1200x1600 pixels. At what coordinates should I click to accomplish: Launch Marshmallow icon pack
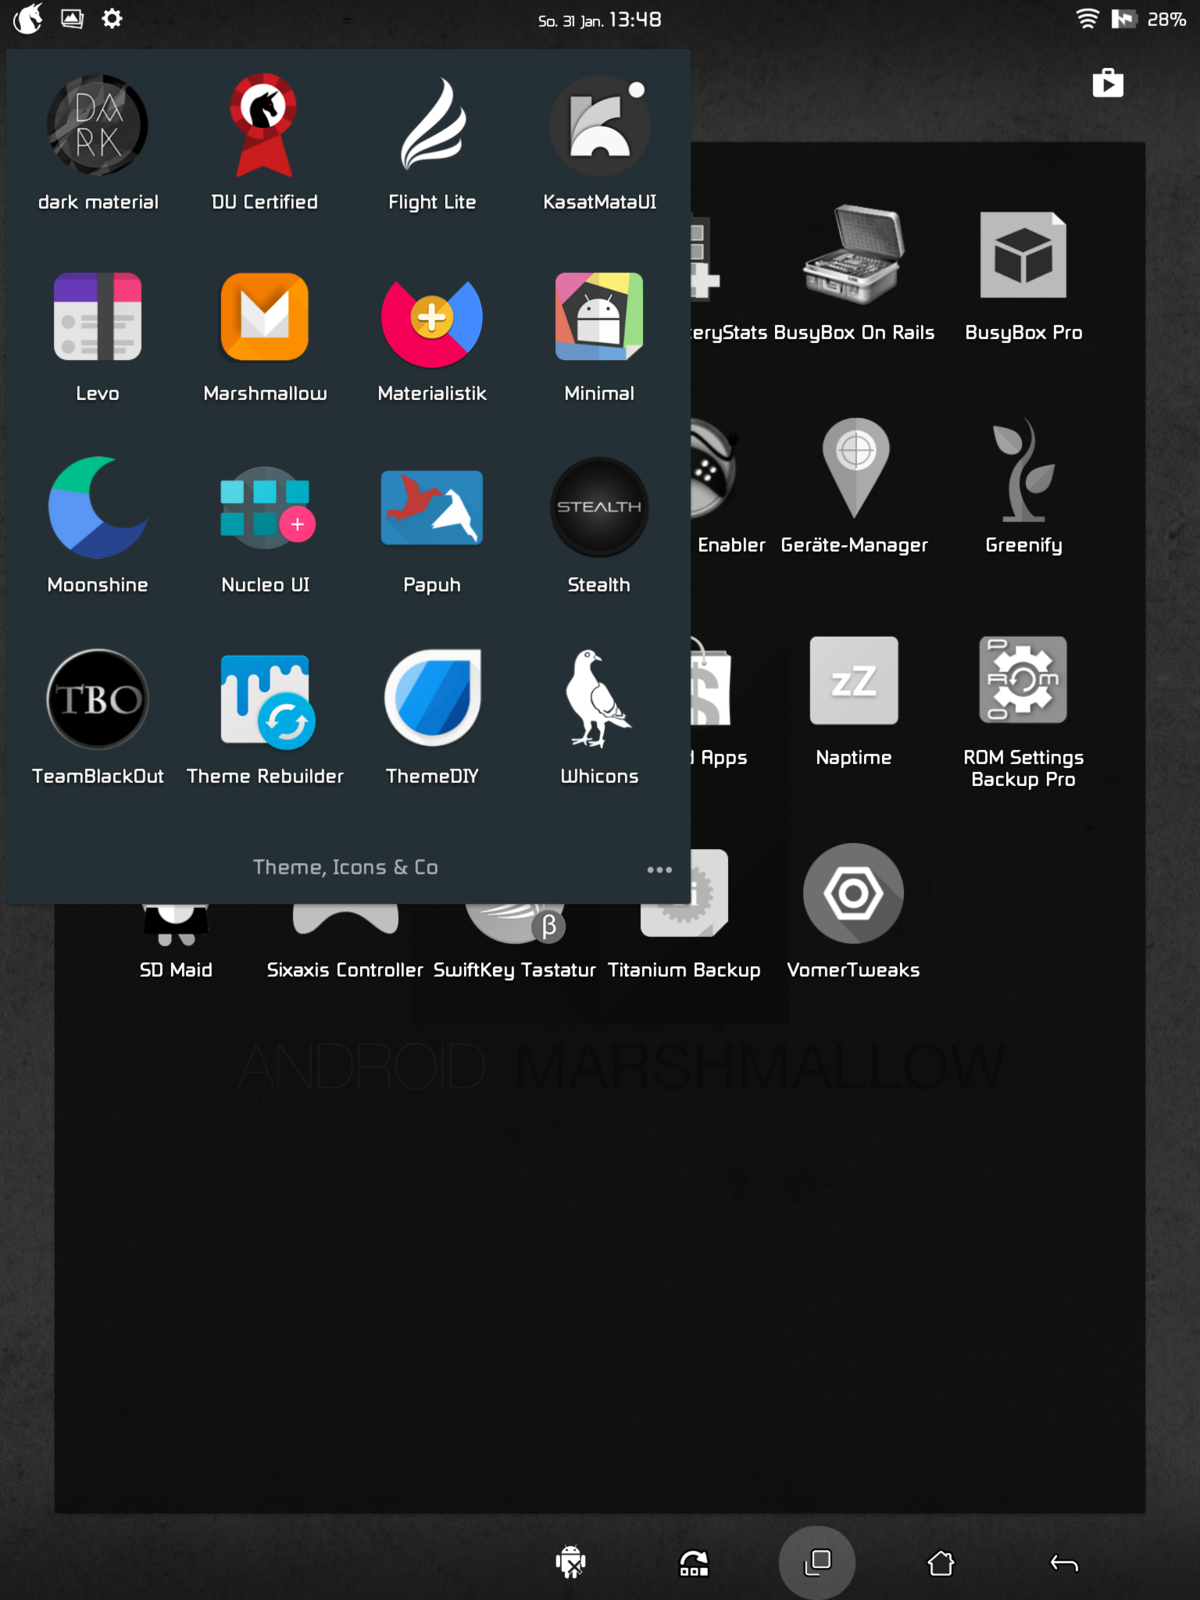(264, 318)
